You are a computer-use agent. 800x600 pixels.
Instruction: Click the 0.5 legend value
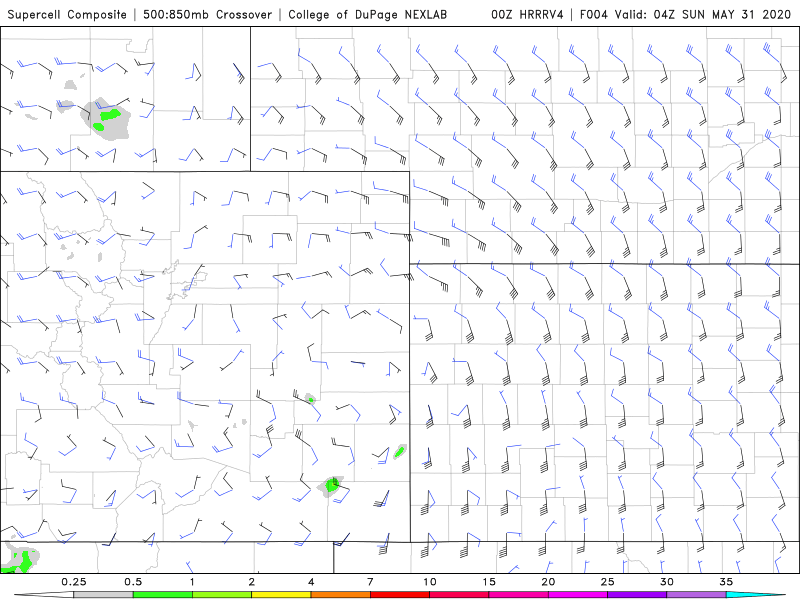[133, 582]
